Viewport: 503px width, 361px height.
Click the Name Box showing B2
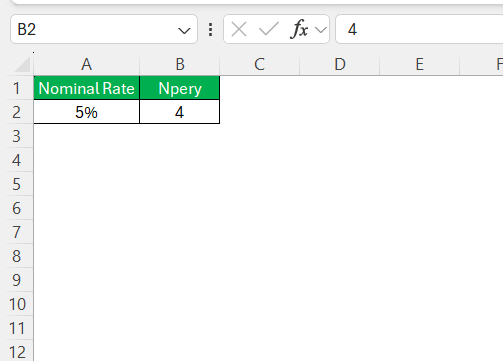coord(104,29)
